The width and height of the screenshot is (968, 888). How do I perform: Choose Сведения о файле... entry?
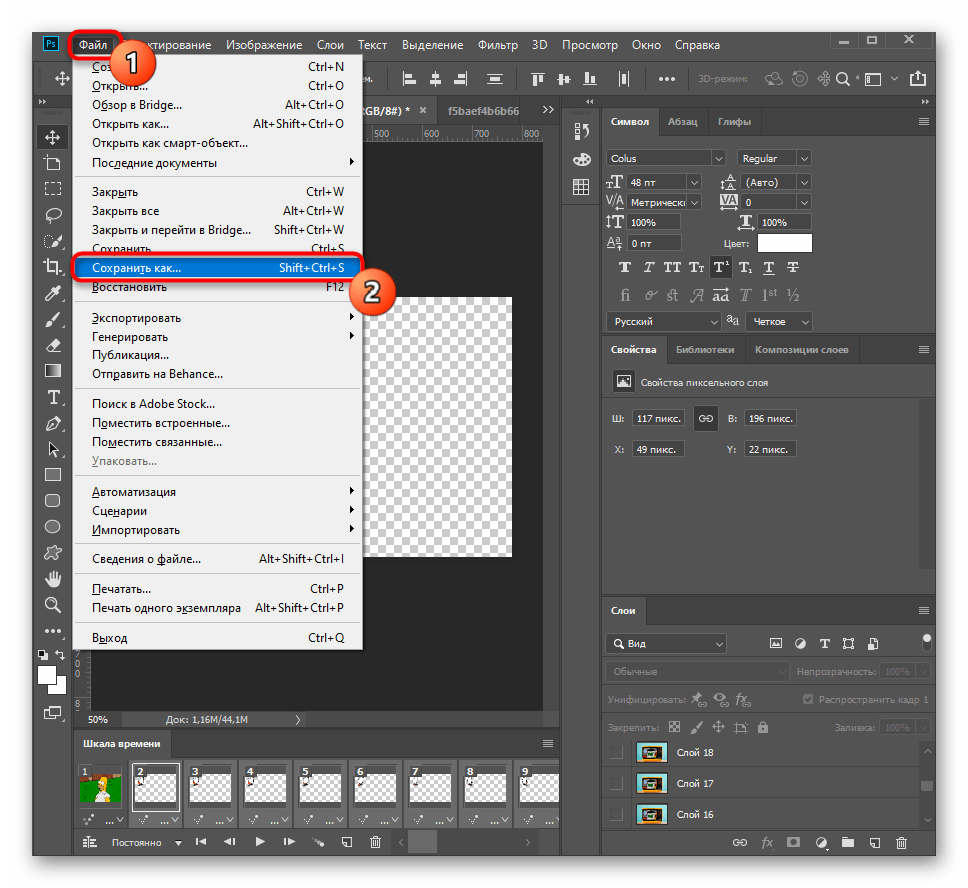click(217, 559)
